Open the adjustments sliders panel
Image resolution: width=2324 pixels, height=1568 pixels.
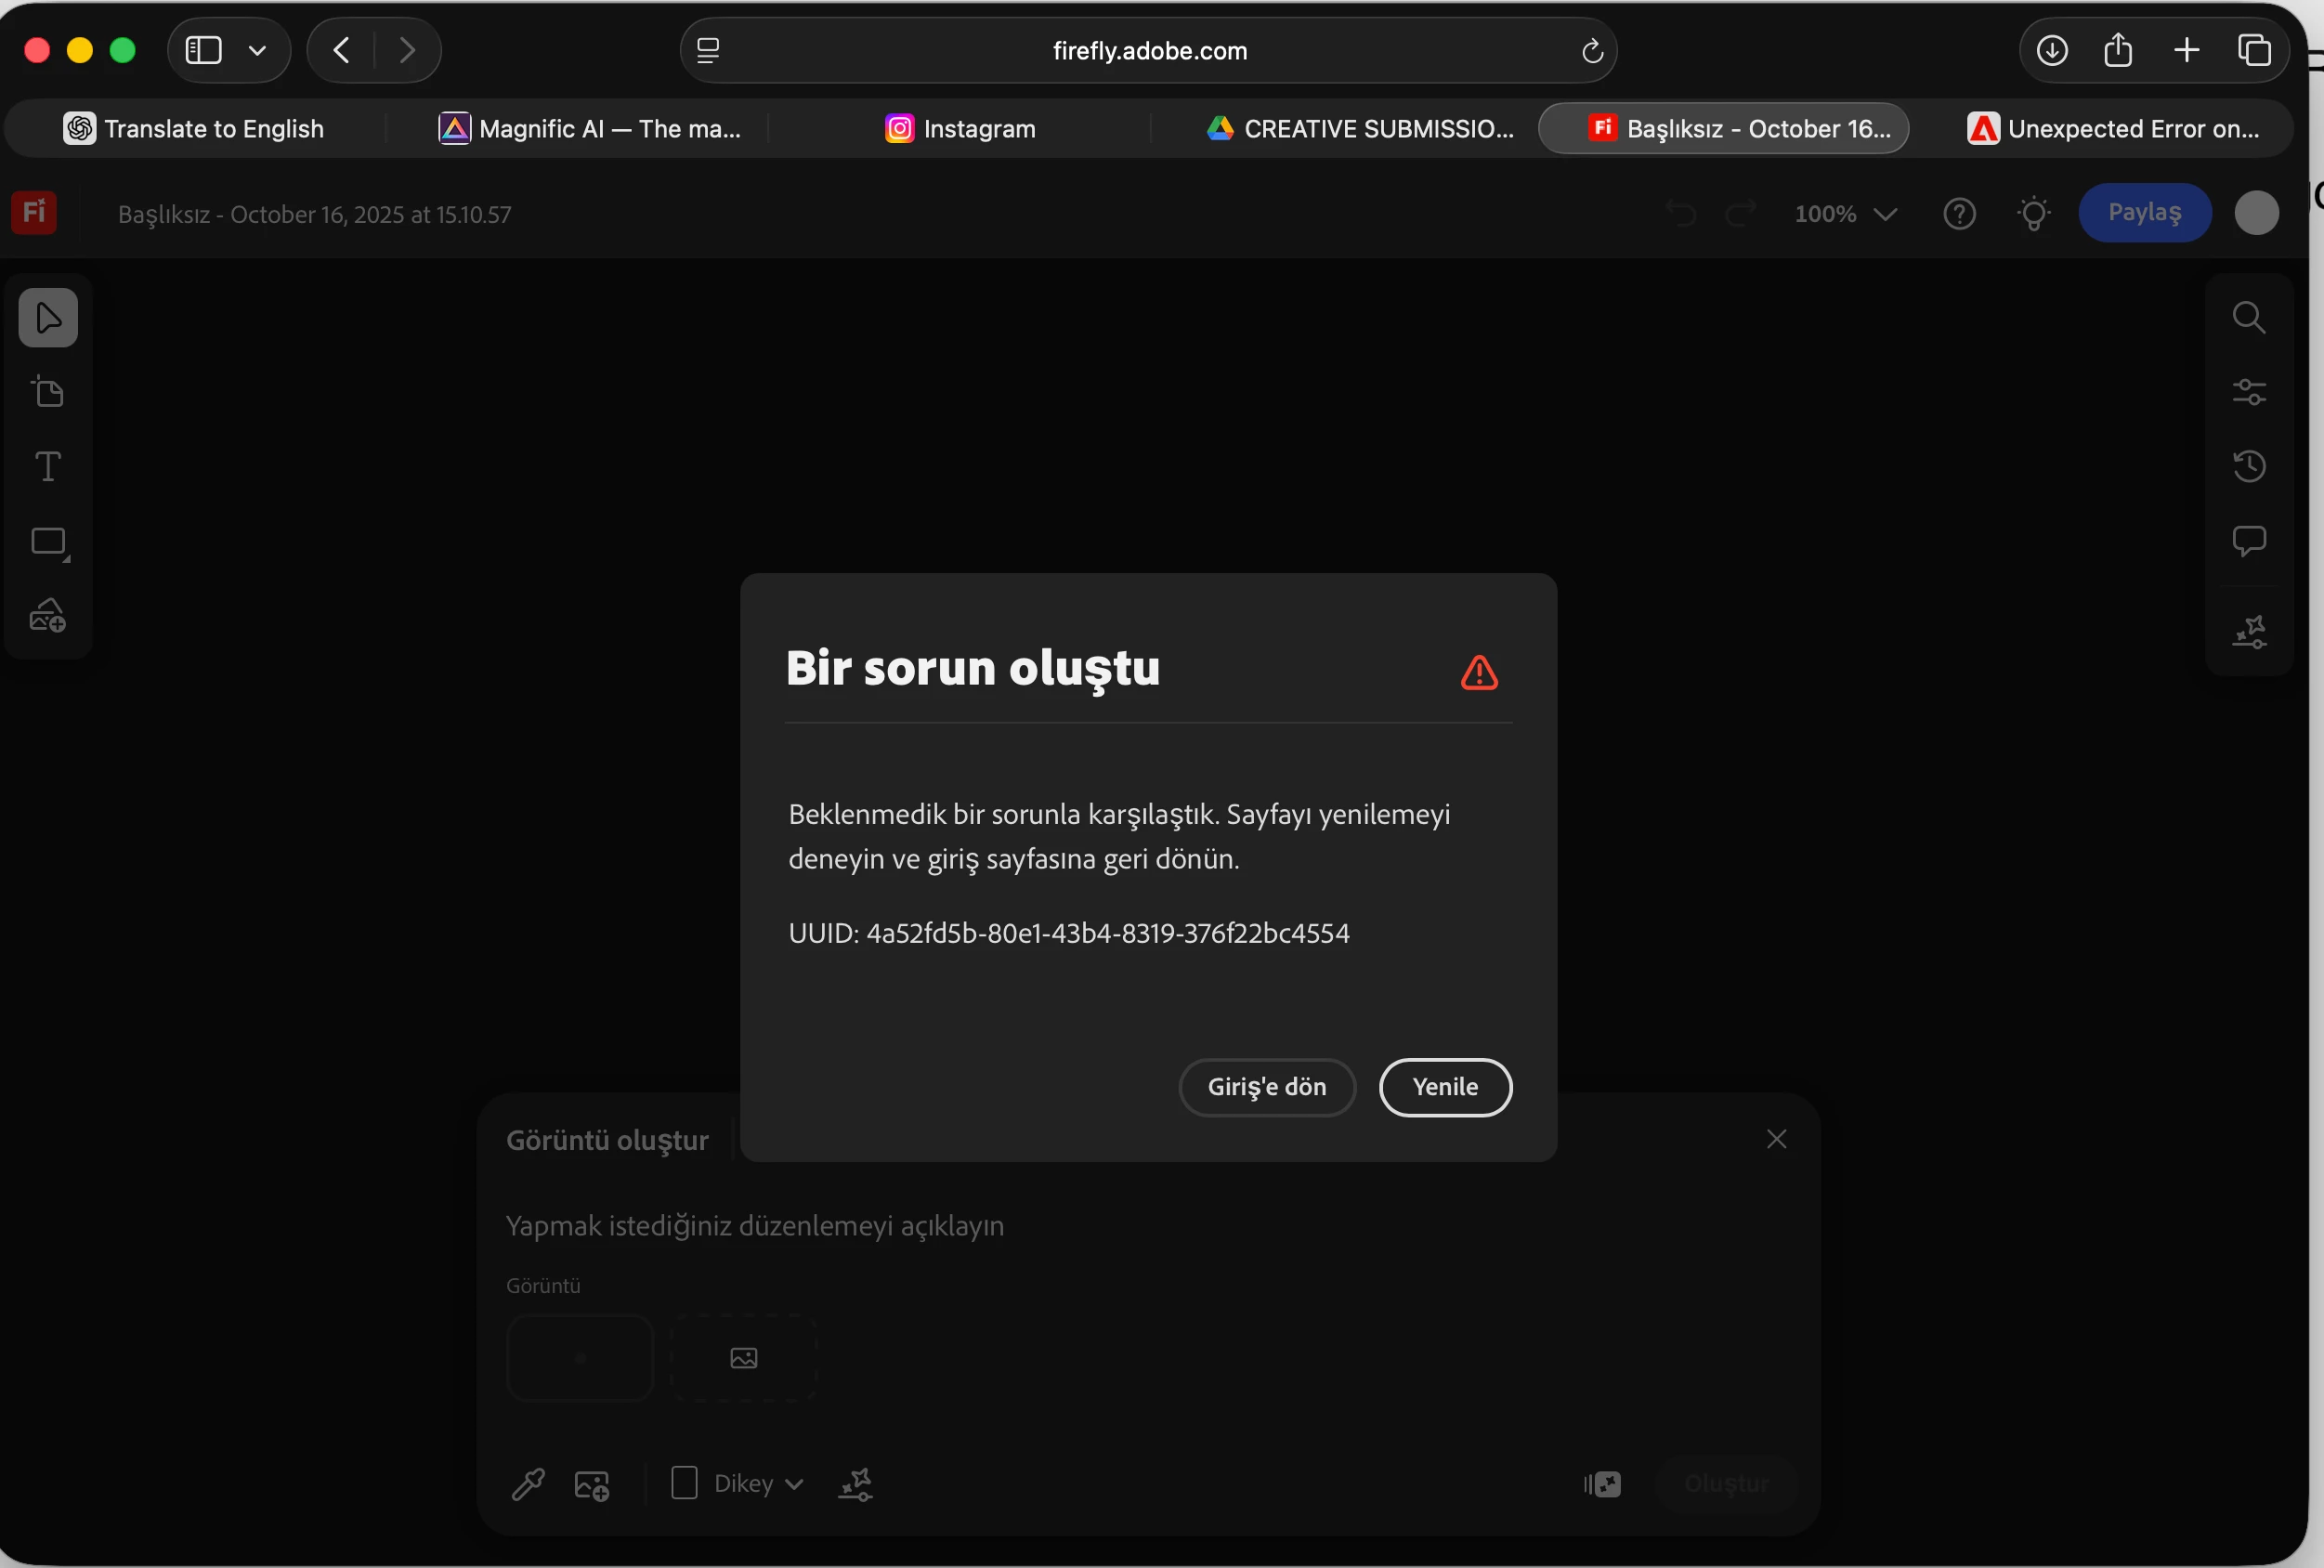click(2249, 392)
